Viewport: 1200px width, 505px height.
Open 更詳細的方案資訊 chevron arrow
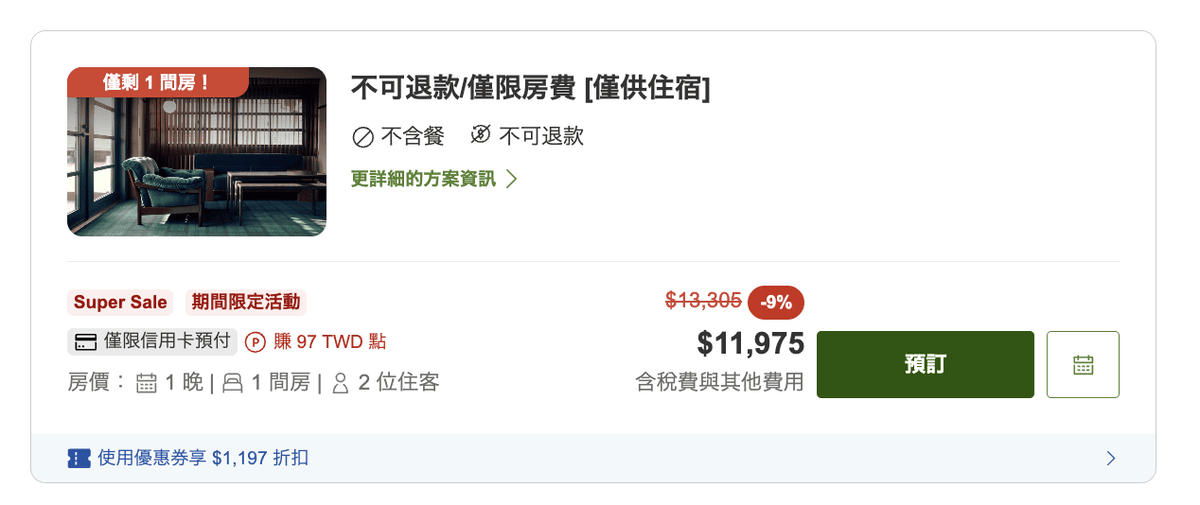511,179
